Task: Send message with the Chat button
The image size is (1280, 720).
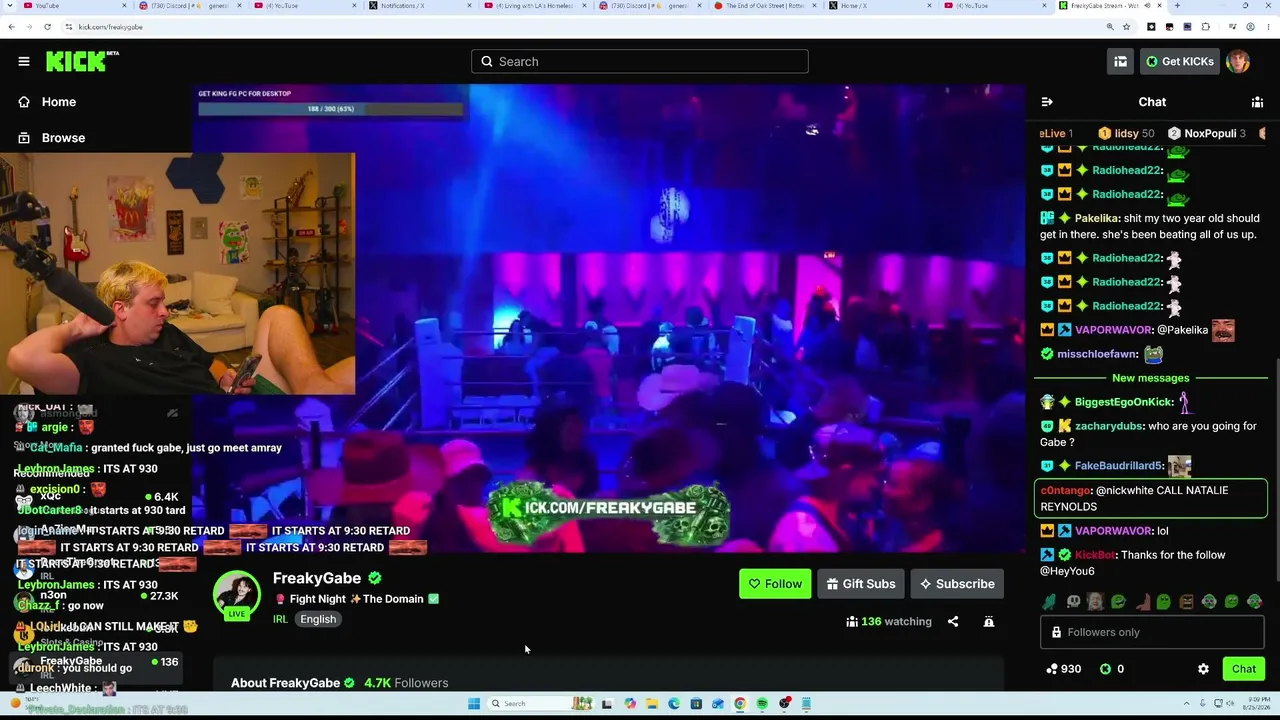Action: pos(1244,669)
